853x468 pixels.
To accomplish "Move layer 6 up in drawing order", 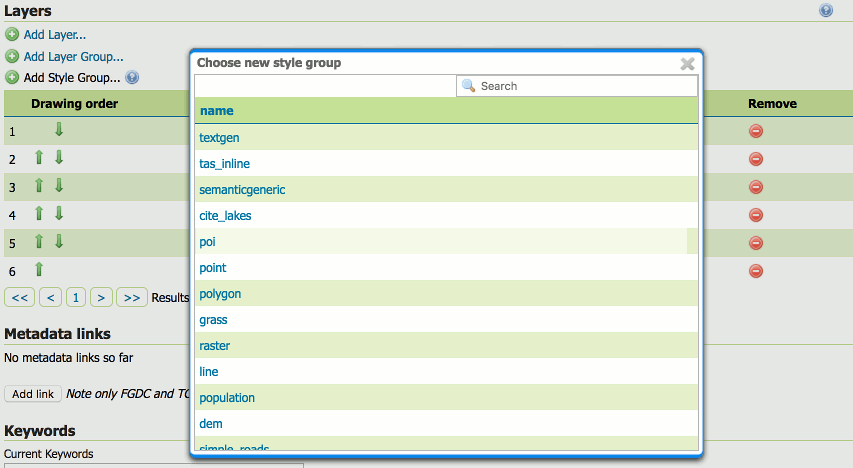I will (39, 269).
